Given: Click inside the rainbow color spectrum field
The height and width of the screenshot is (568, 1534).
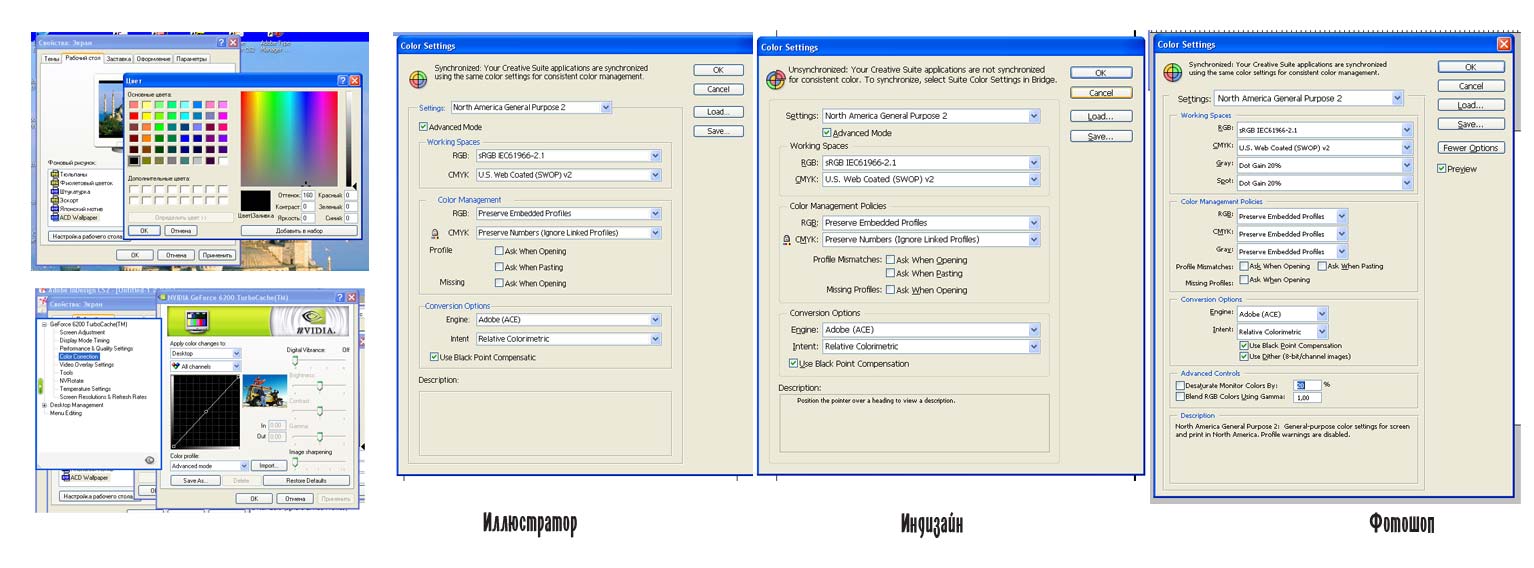Looking at the screenshot, I should (x=289, y=139).
